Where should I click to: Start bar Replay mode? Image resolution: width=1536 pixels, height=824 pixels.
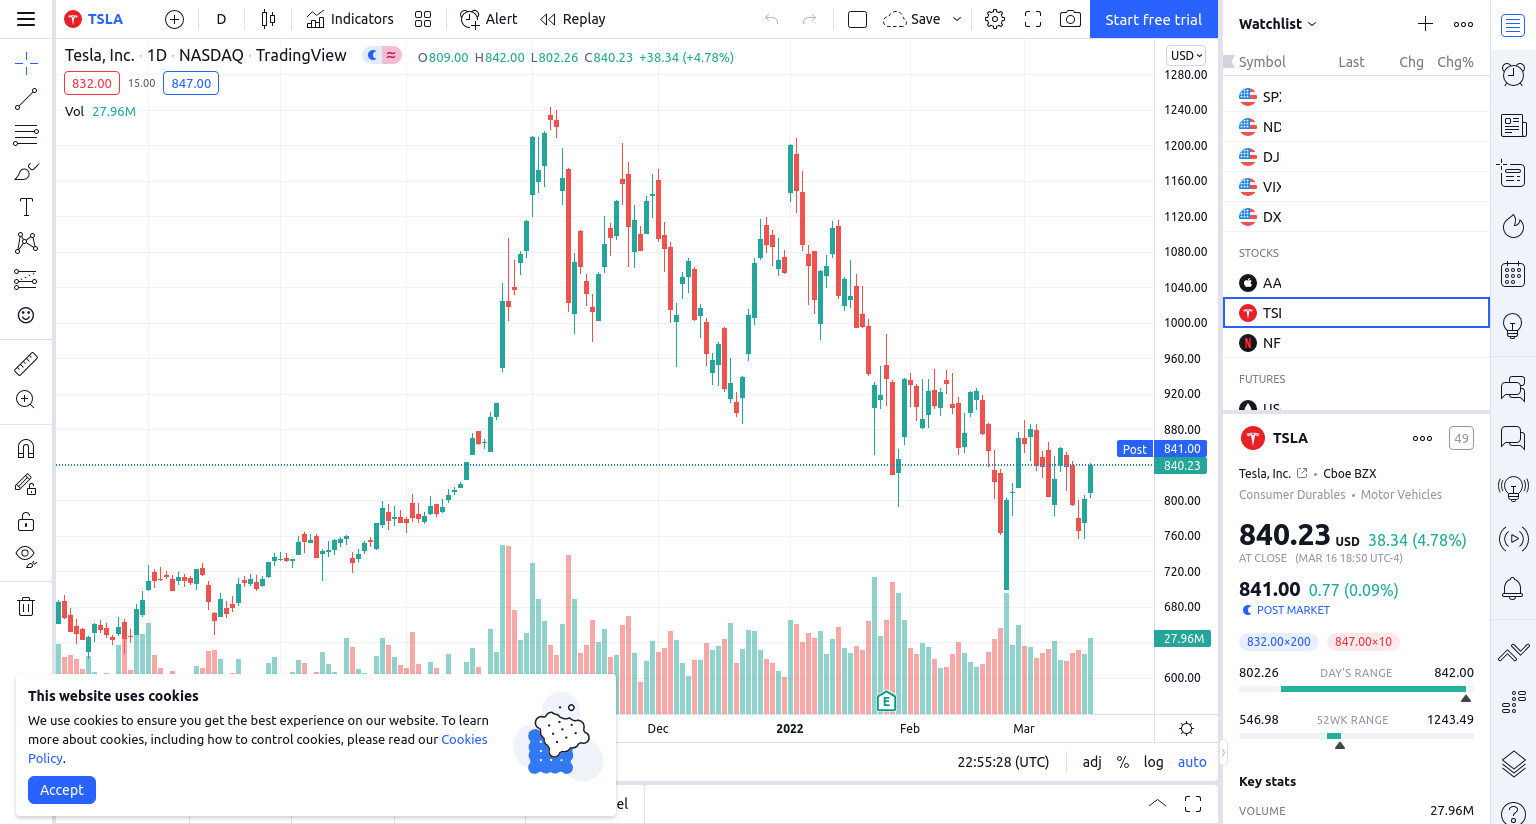tap(573, 19)
